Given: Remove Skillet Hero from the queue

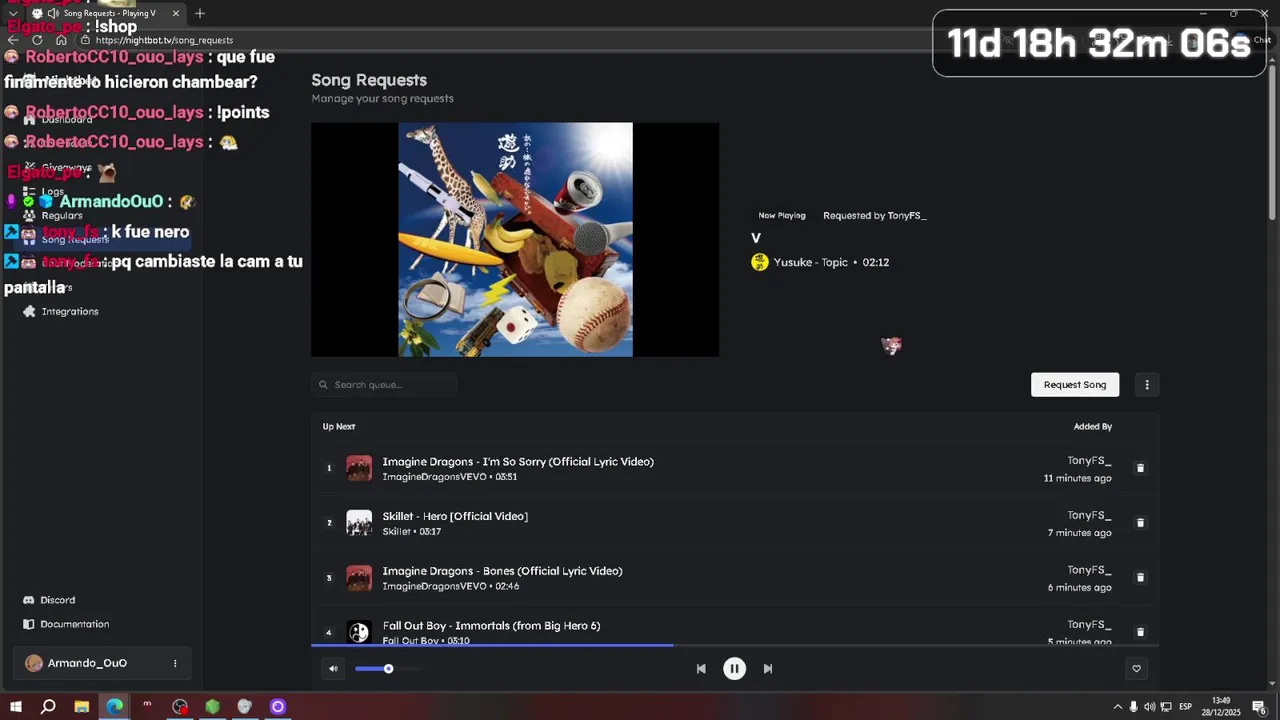Looking at the screenshot, I should 1140,523.
